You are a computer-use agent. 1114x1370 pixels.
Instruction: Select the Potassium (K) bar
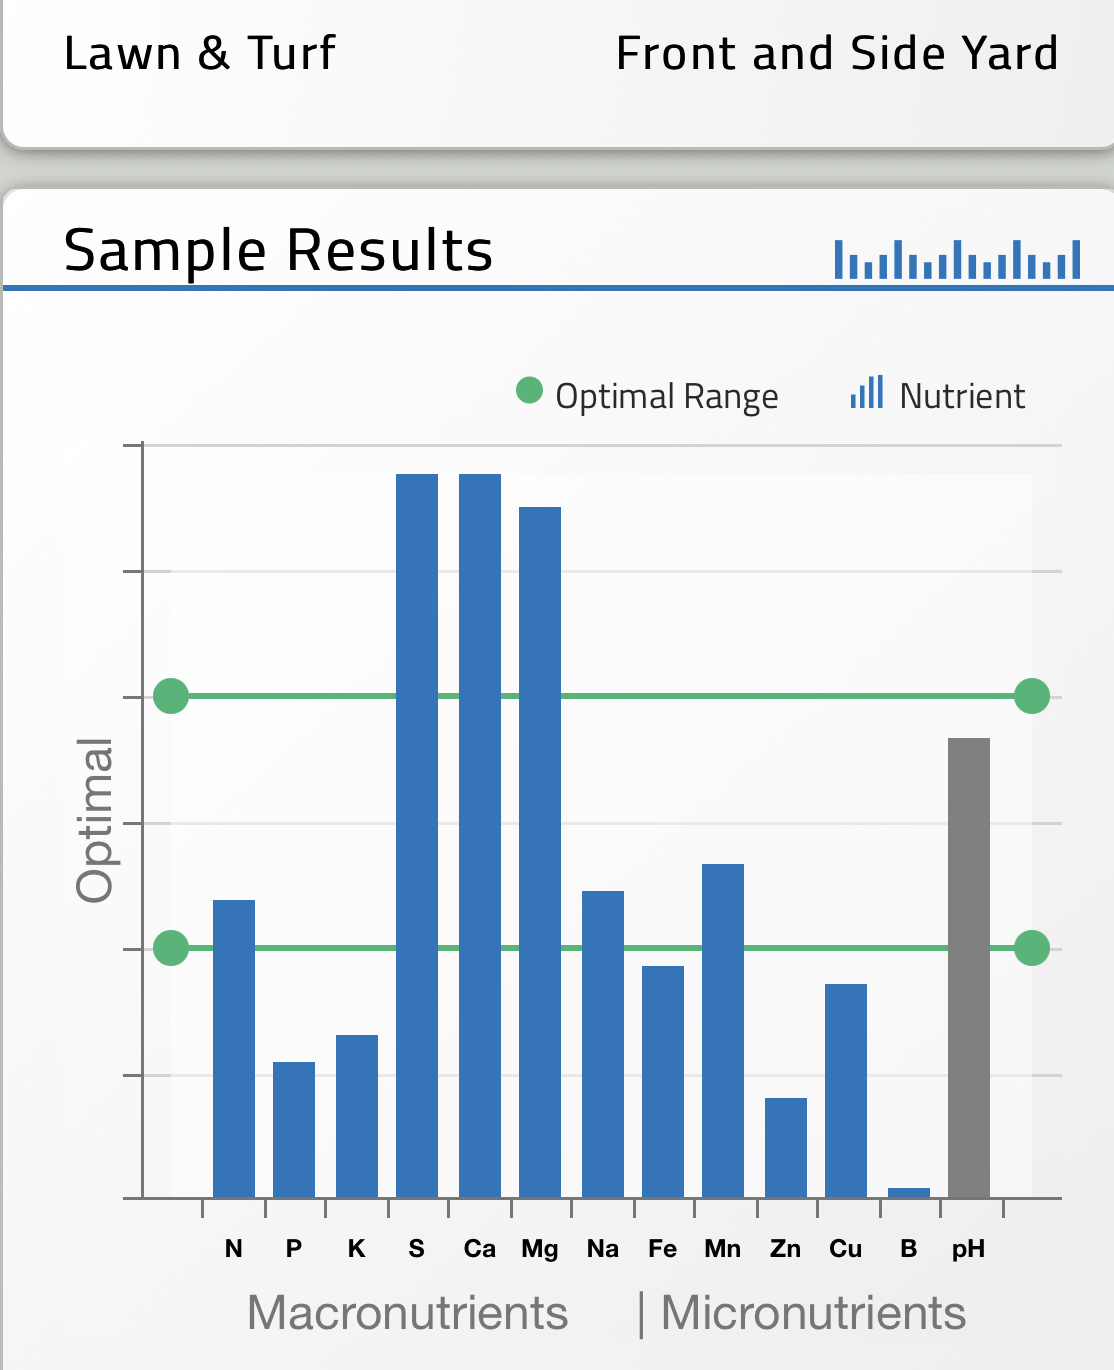click(357, 1116)
